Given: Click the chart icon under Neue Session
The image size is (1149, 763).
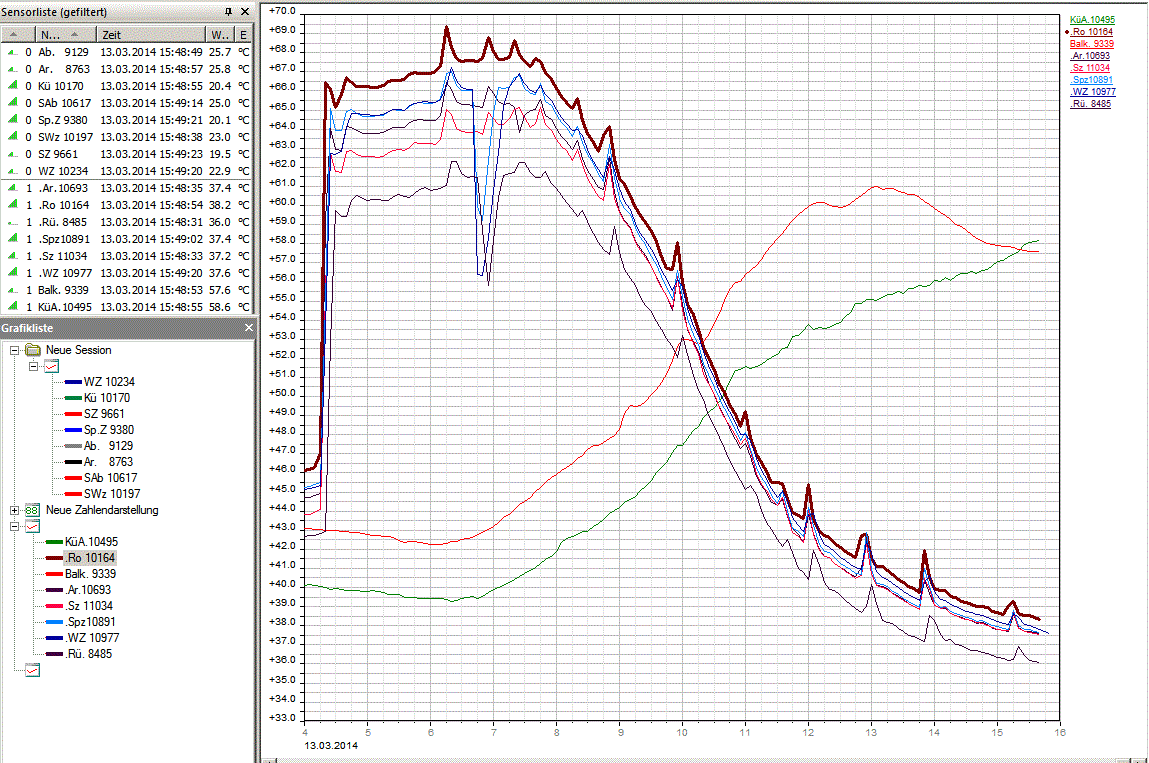Looking at the screenshot, I should pos(52,367).
